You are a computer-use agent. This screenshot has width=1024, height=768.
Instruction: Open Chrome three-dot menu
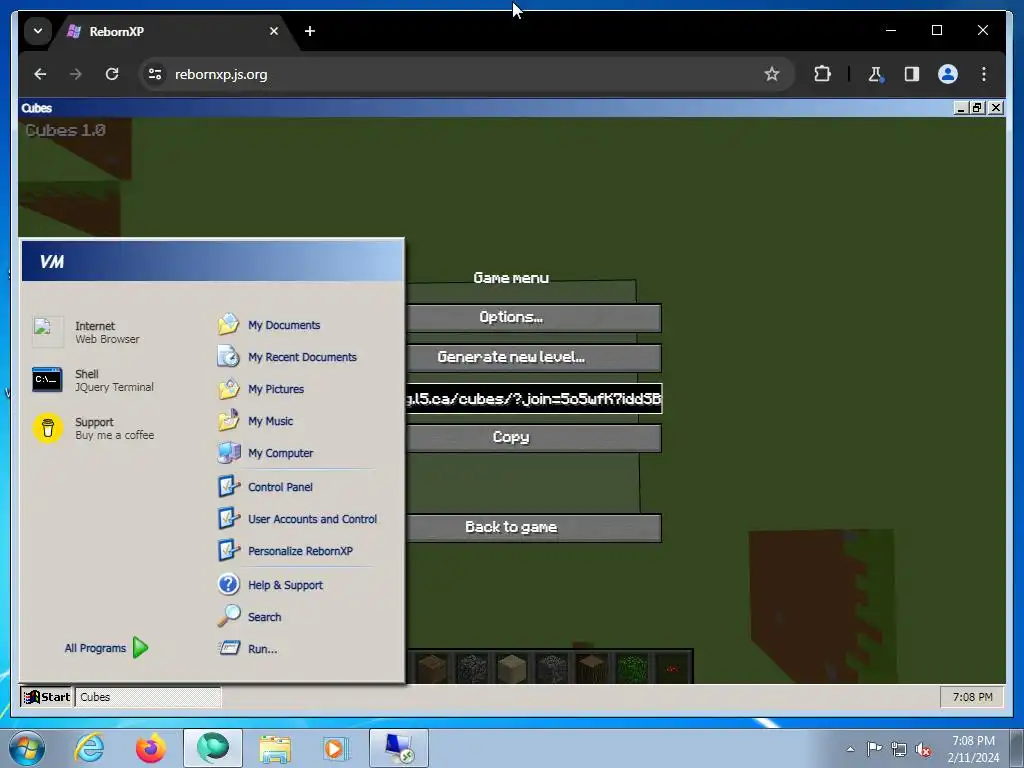pos(984,74)
